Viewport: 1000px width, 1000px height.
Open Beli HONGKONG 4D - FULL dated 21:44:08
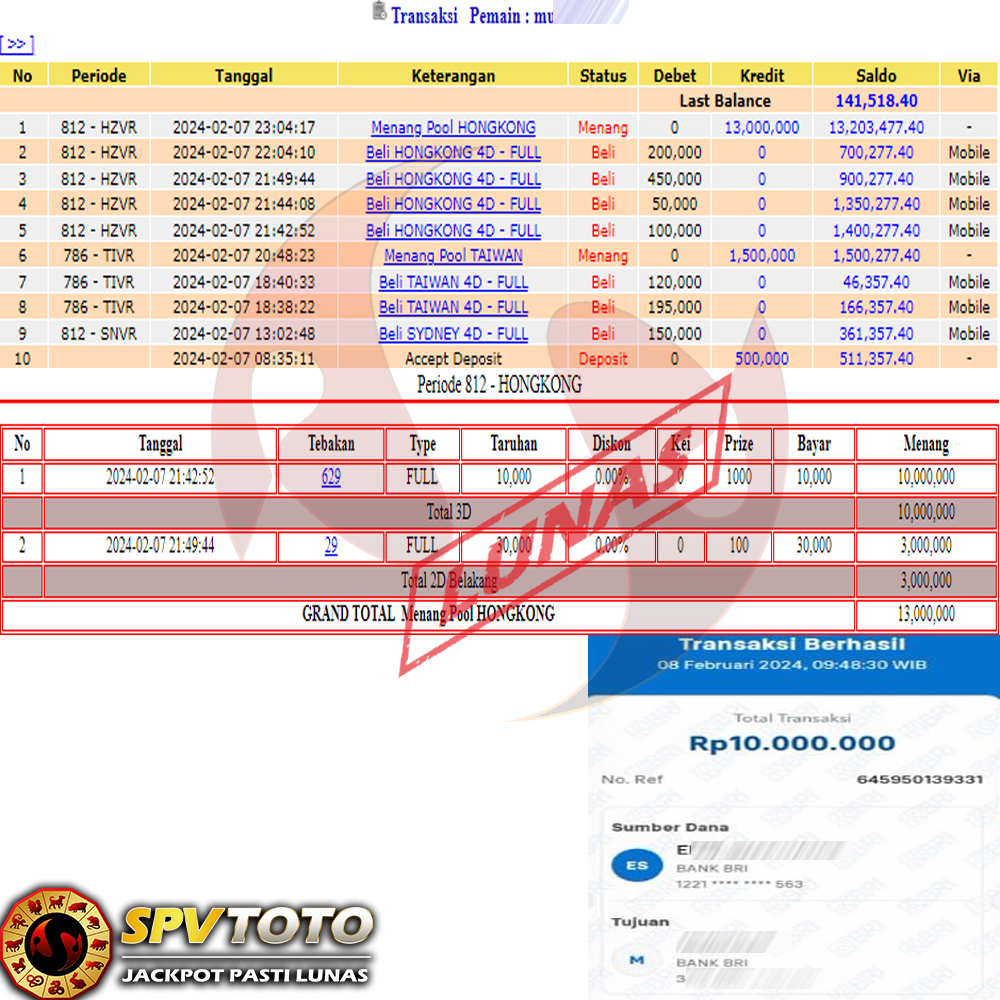click(x=453, y=204)
